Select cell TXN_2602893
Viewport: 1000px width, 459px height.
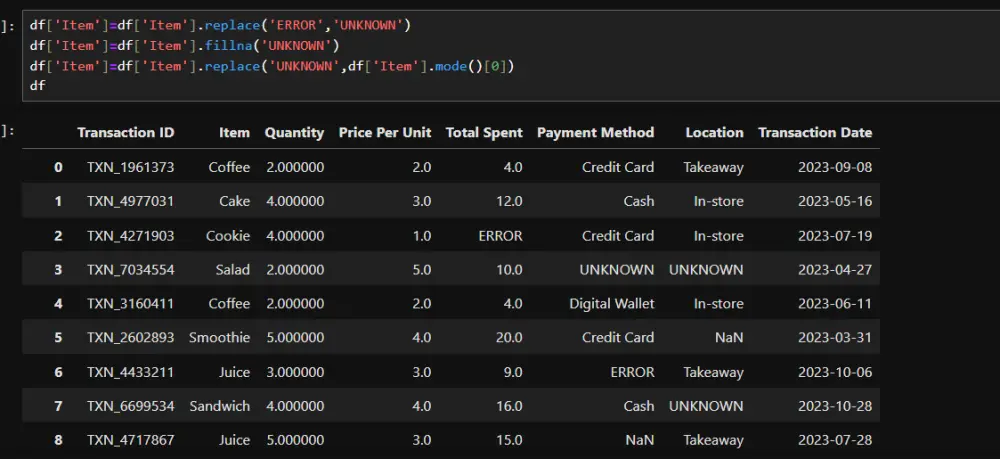(x=131, y=337)
